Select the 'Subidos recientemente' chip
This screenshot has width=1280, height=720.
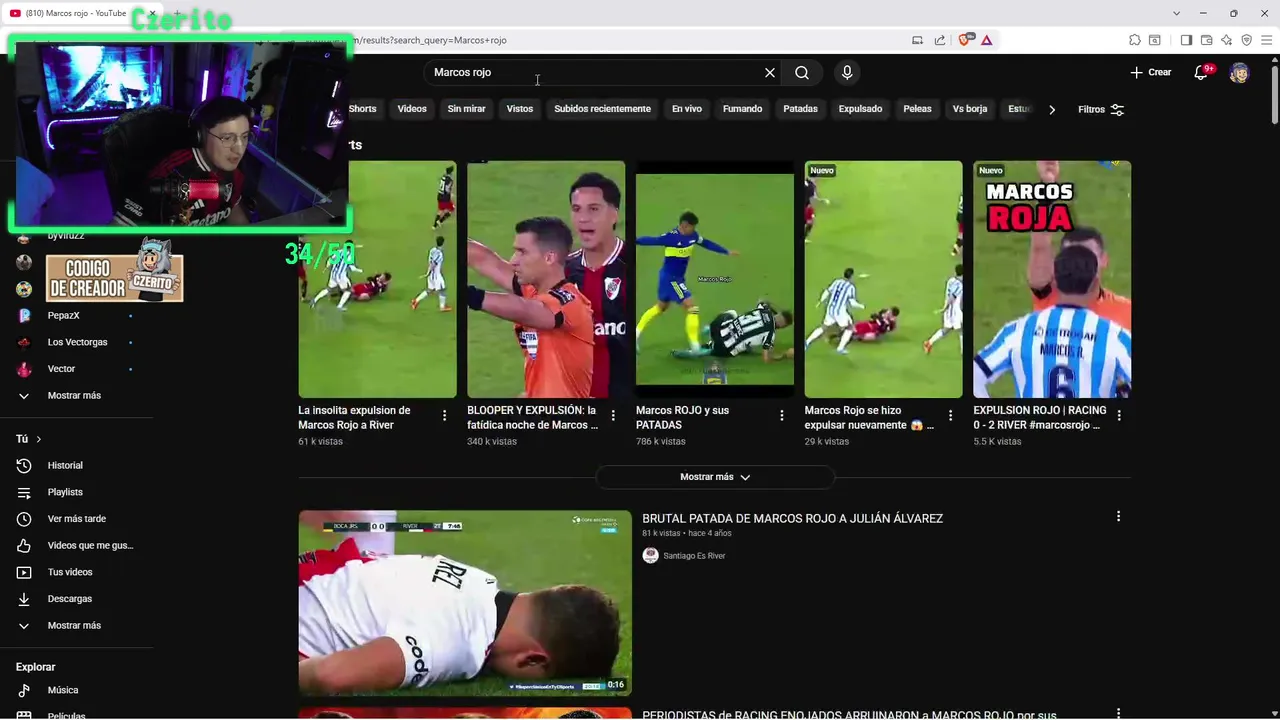click(602, 109)
